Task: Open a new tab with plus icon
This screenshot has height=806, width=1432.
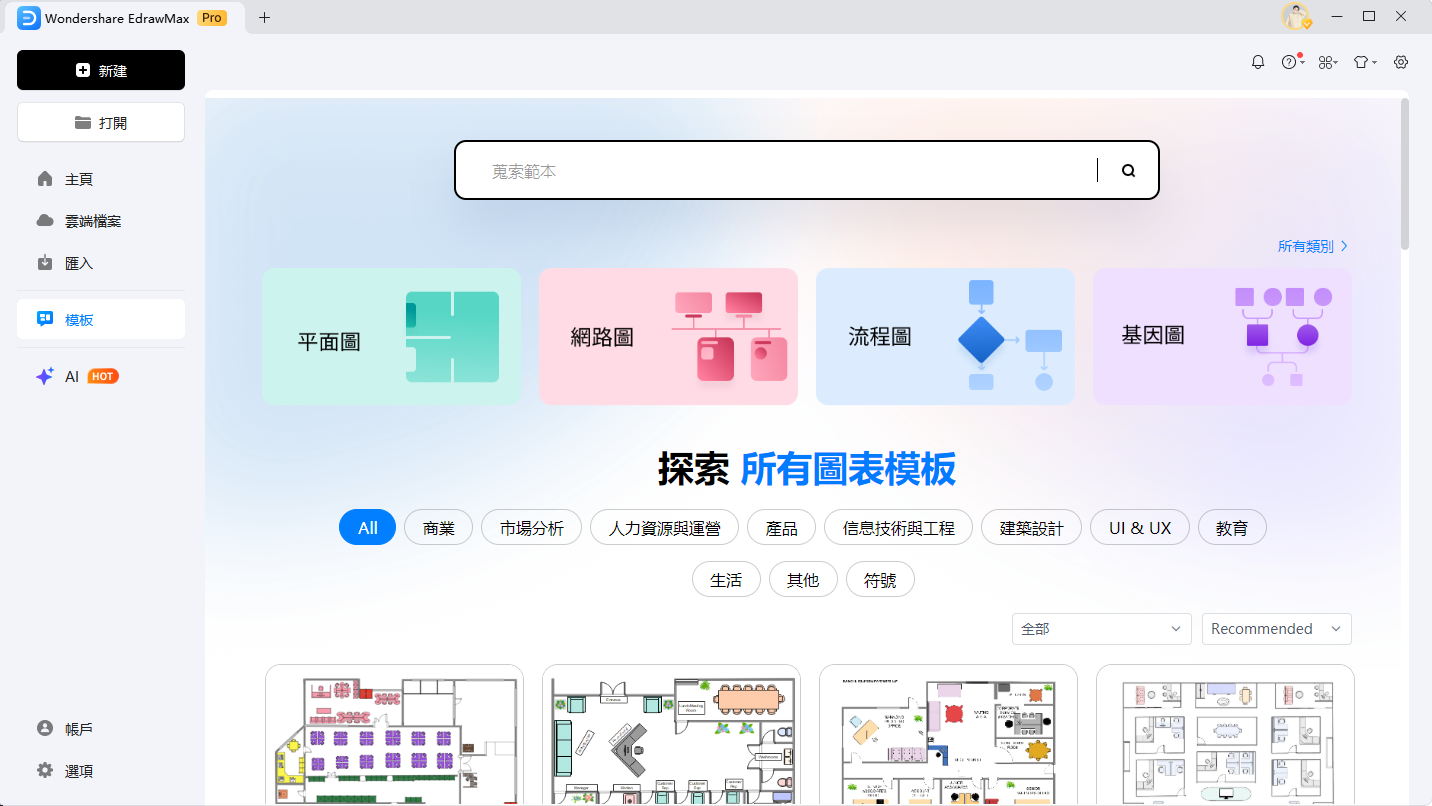Action: coord(264,17)
